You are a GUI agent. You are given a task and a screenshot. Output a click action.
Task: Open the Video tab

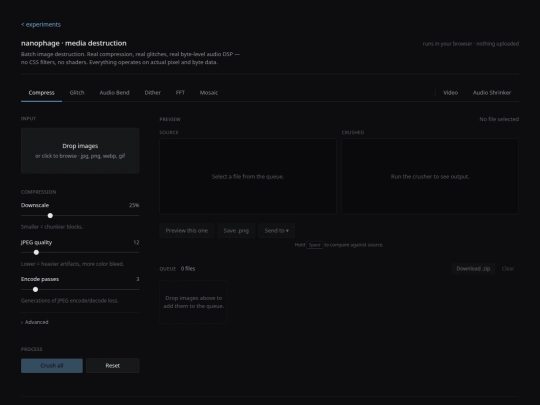pos(450,93)
